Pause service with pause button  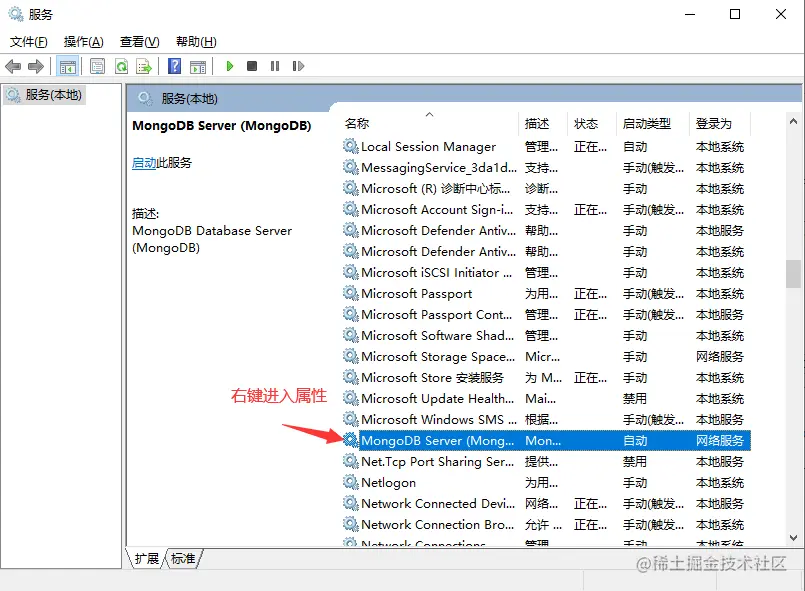click(275, 66)
